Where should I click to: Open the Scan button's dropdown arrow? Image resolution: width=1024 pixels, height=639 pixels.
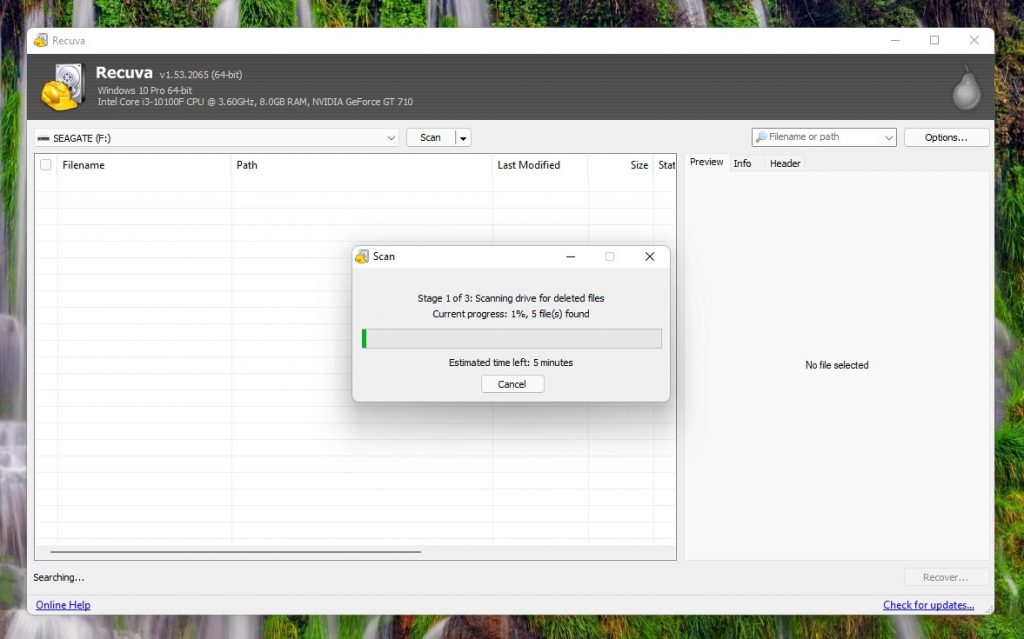point(463,137)
